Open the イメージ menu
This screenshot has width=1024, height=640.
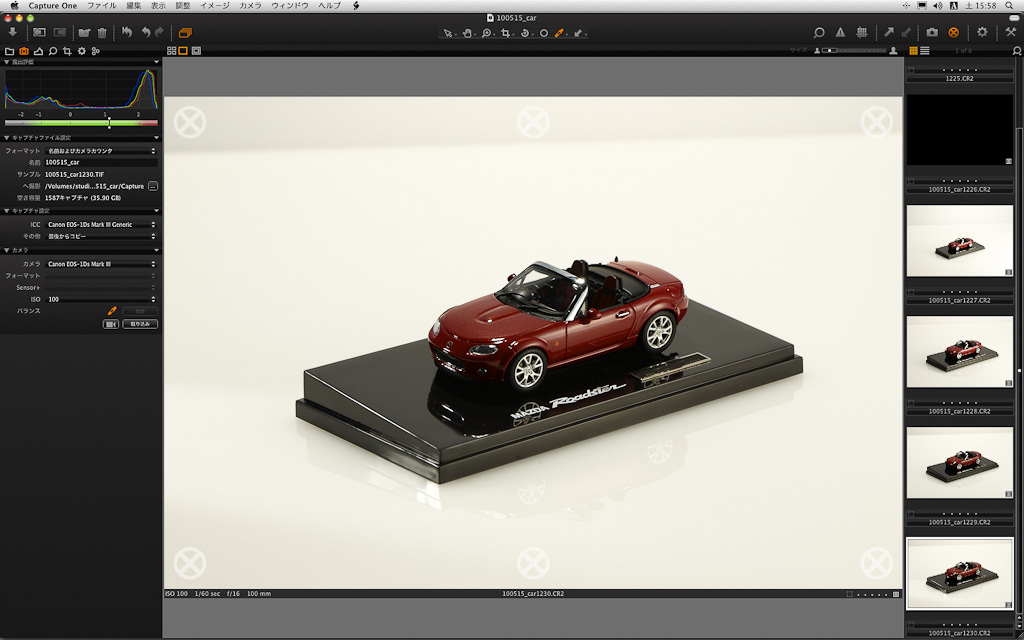[214, 6]
